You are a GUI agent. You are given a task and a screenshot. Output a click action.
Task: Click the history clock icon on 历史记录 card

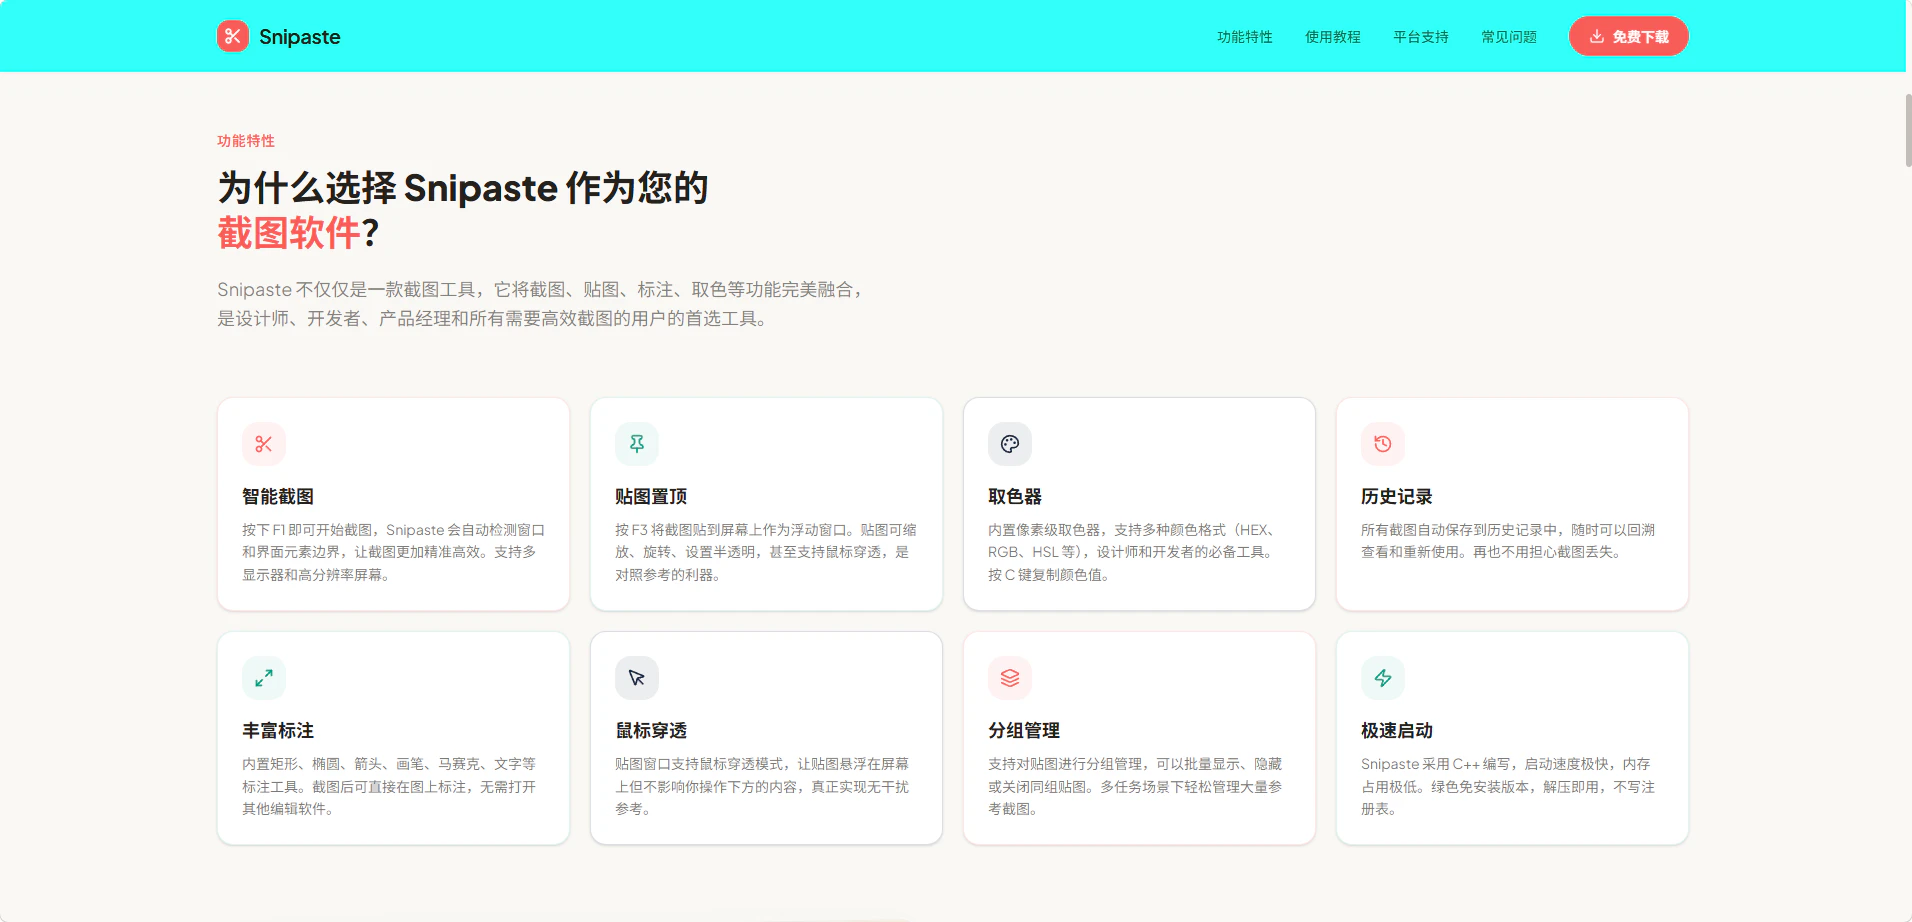pyautogui.click(x=1383, y=444)
